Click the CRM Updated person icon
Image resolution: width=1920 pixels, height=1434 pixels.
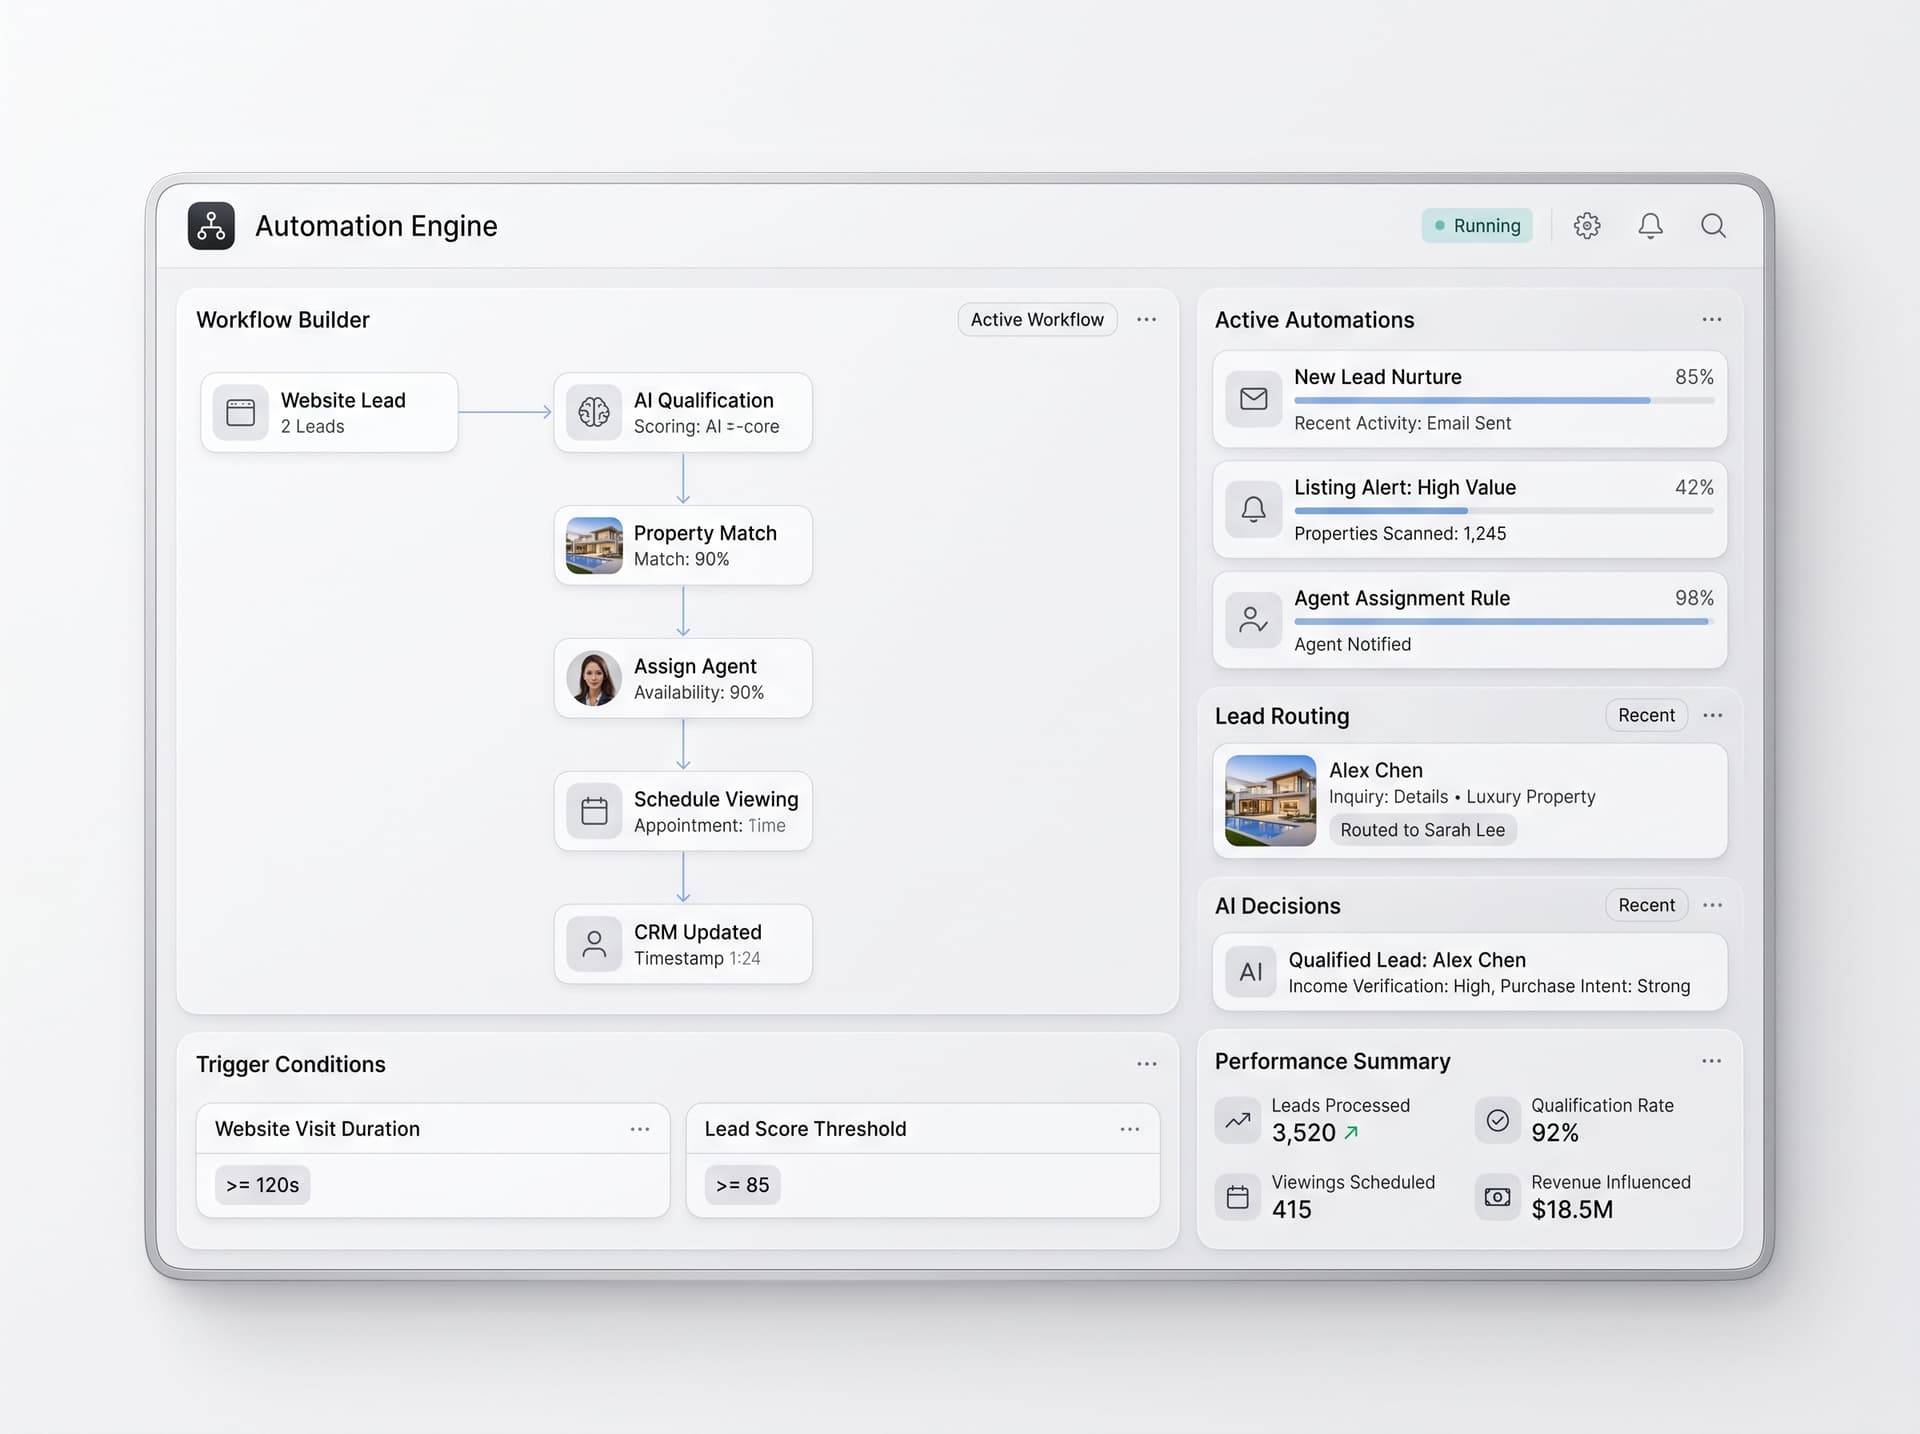tap(594, 944)
